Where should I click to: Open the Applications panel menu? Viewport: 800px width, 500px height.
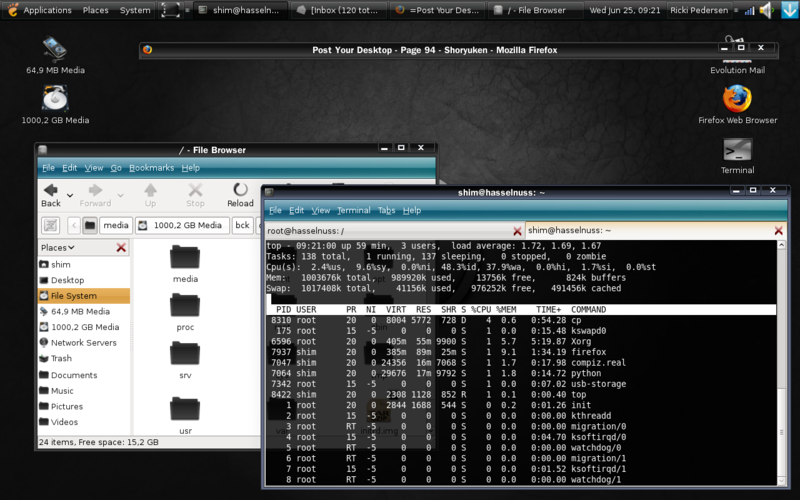point(40,10)
